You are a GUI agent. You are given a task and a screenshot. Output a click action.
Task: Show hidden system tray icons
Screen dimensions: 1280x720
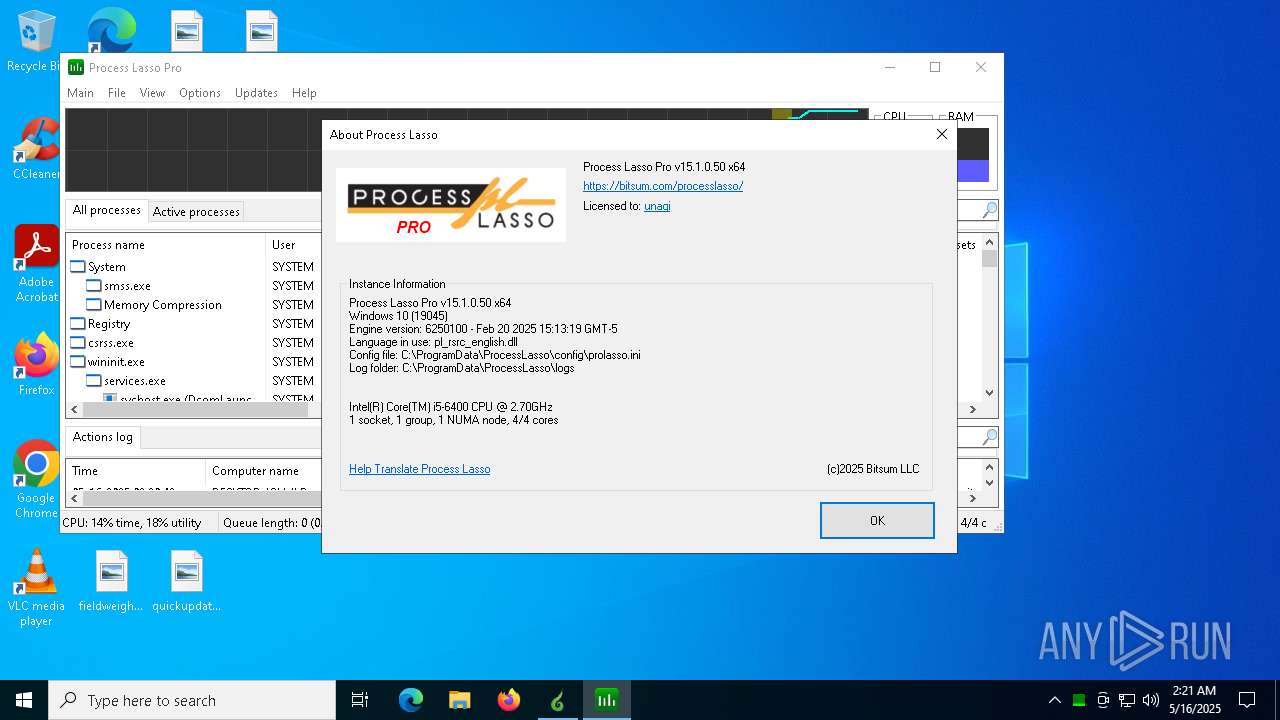tap(1054, 700)
